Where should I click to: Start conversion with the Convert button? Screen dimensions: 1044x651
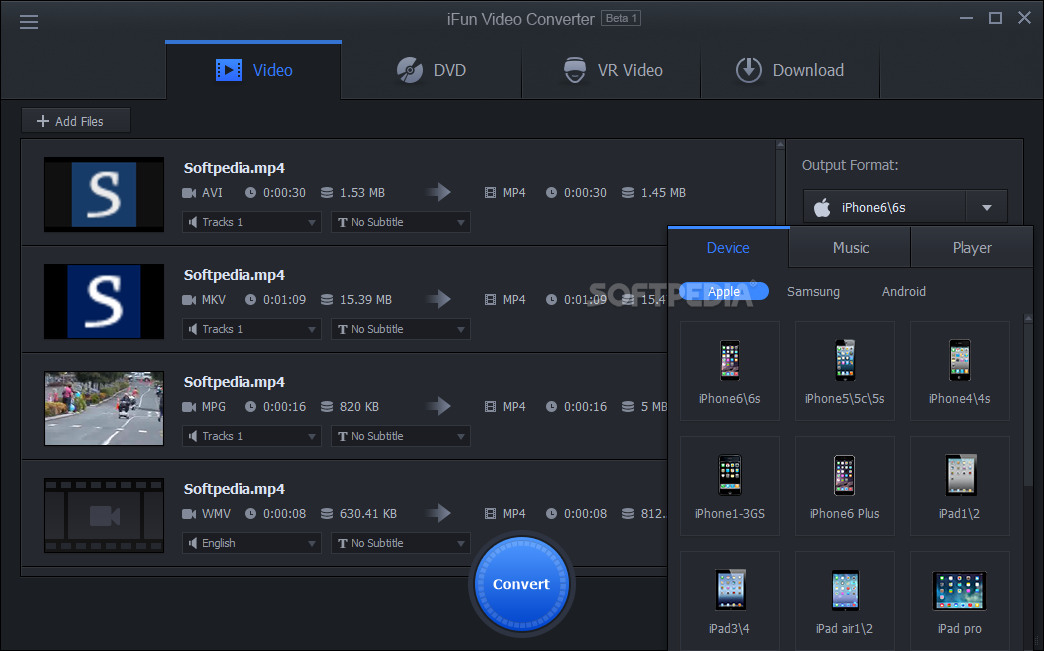point(521,584)
